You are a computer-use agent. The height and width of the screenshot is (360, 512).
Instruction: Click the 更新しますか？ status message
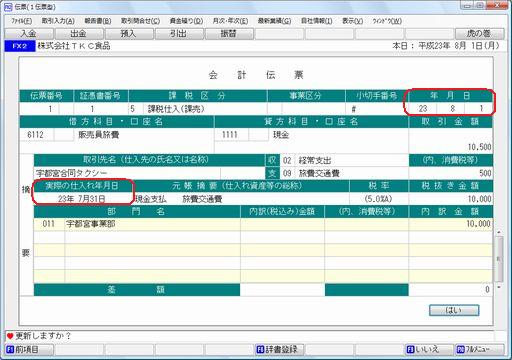tap(43, 336)
